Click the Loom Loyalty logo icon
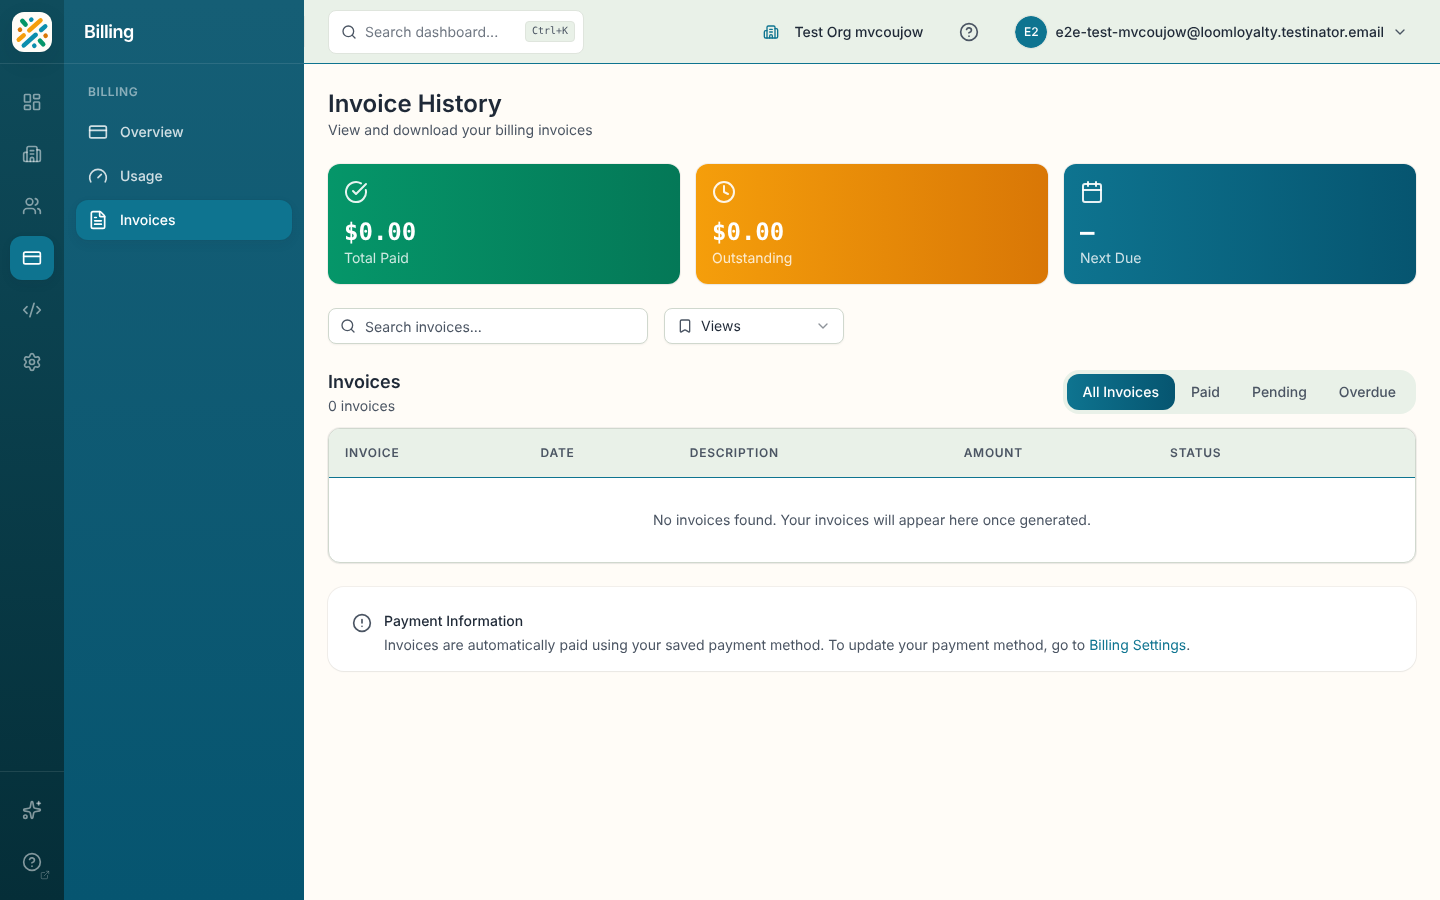The height and width of the screenshot is (900, 1440). (32, 32)
